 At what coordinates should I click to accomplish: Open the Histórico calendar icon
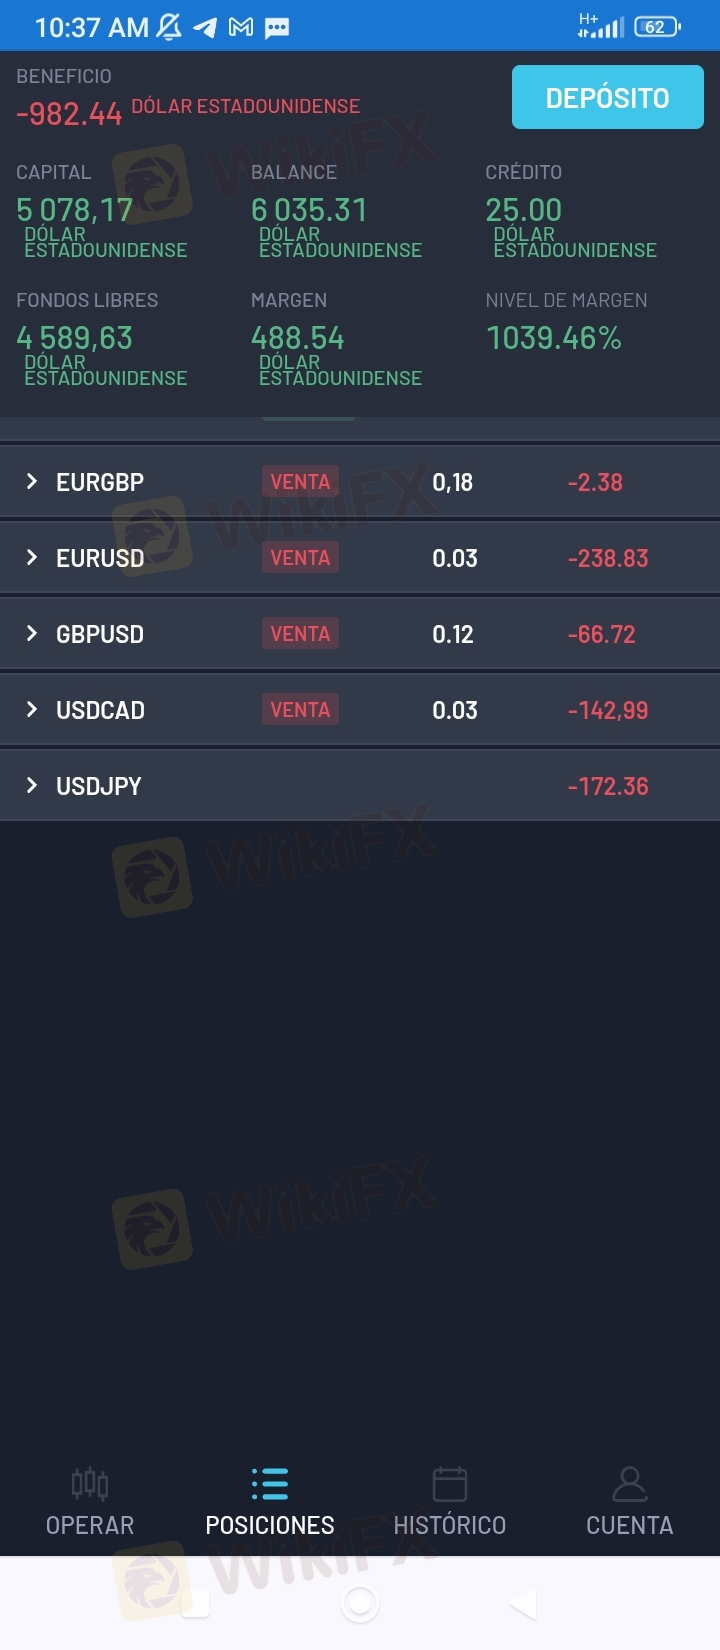pos(450,1483)
